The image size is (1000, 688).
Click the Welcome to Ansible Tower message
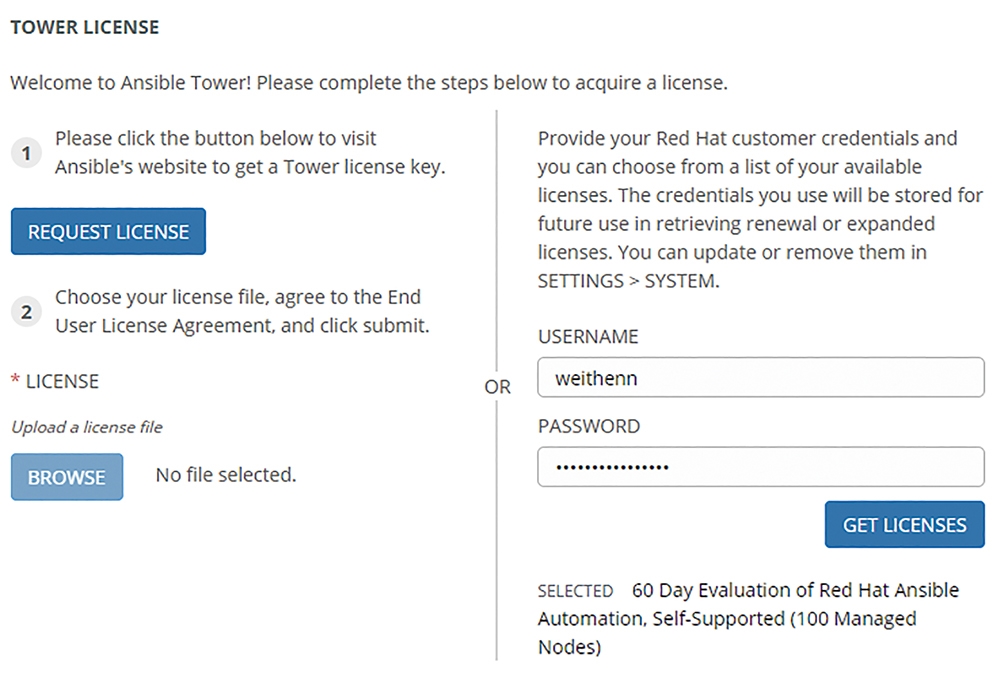point(369,83)
